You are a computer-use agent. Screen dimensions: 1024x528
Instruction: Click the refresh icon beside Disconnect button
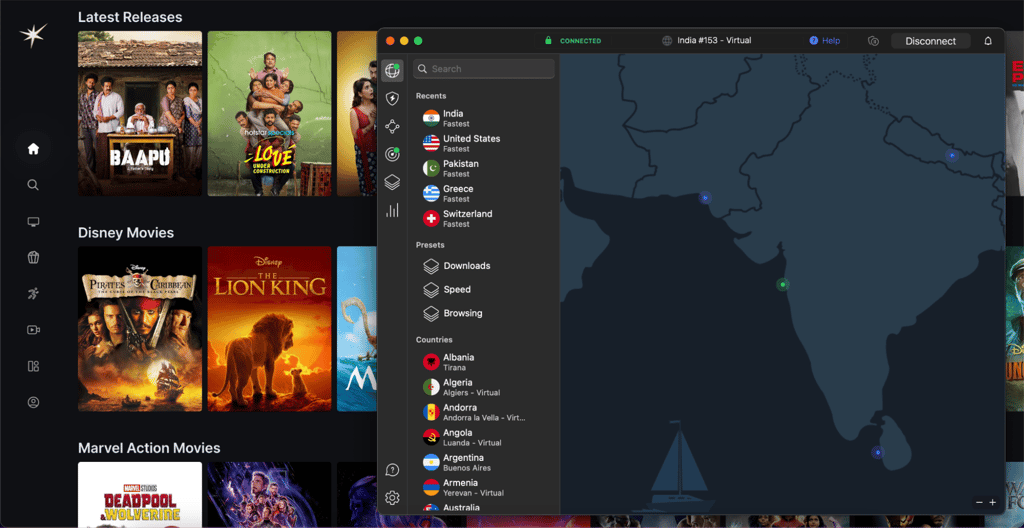click(x=873, y=41)
